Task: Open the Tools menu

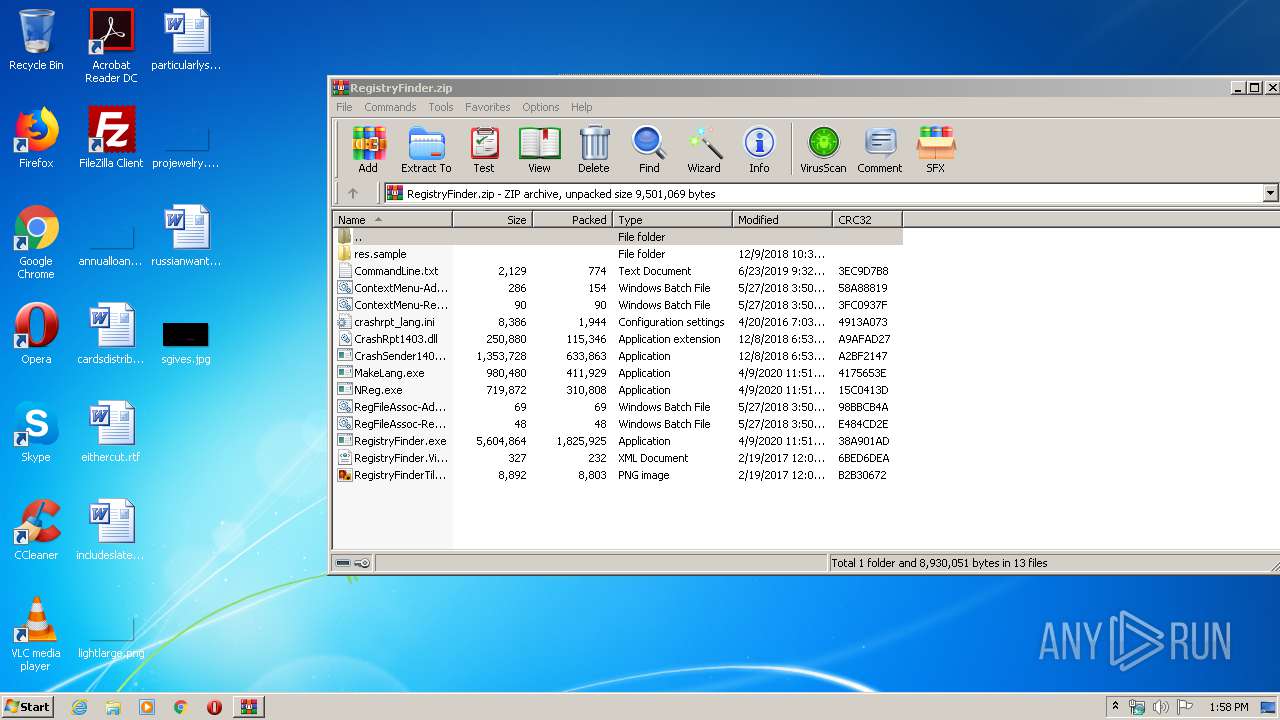Action: tap(441, 107)
